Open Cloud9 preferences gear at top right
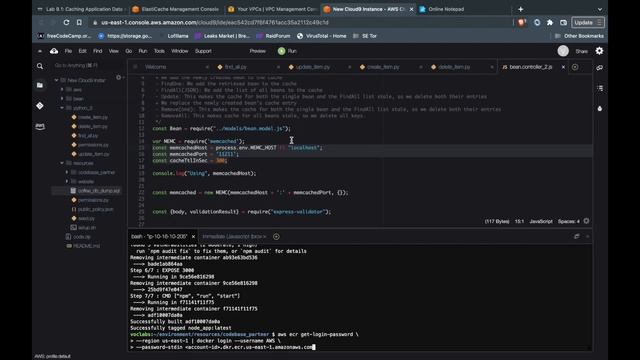640x360 pixels. [599, 51]
